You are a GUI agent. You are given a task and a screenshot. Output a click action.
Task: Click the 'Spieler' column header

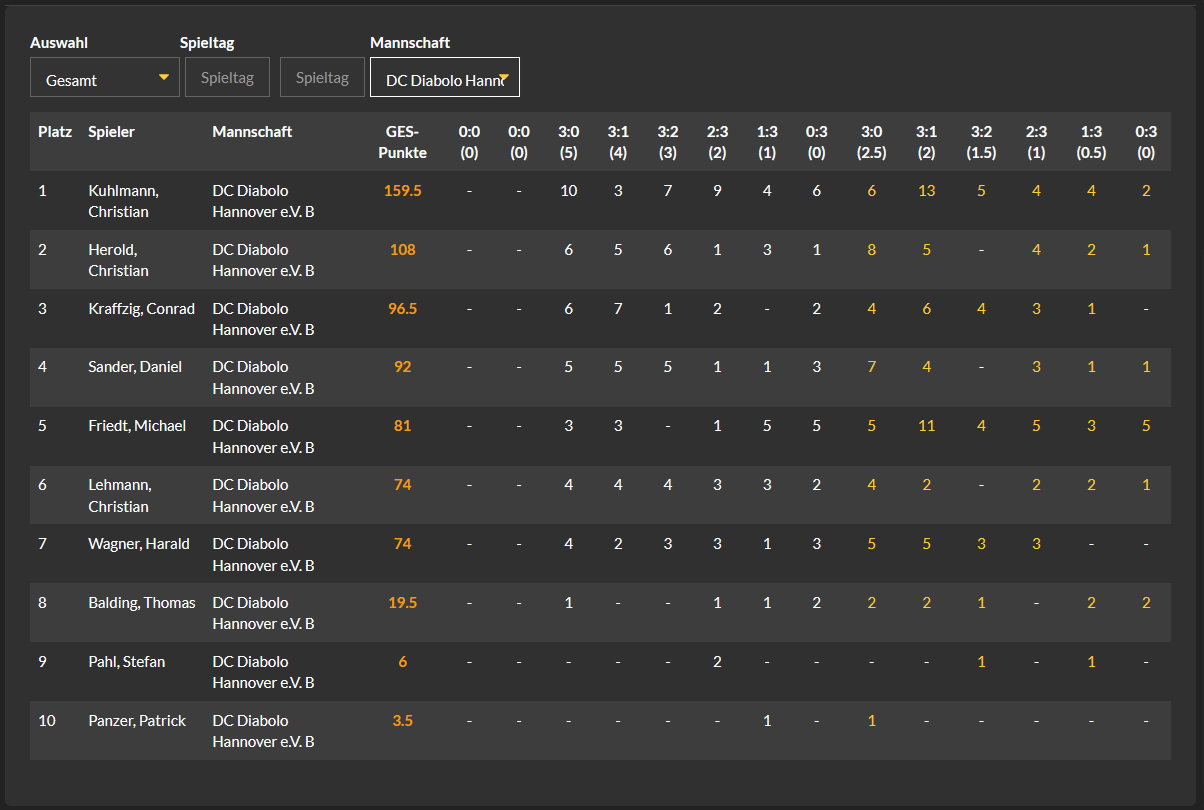pyautogui.click(x=111, y=131)
